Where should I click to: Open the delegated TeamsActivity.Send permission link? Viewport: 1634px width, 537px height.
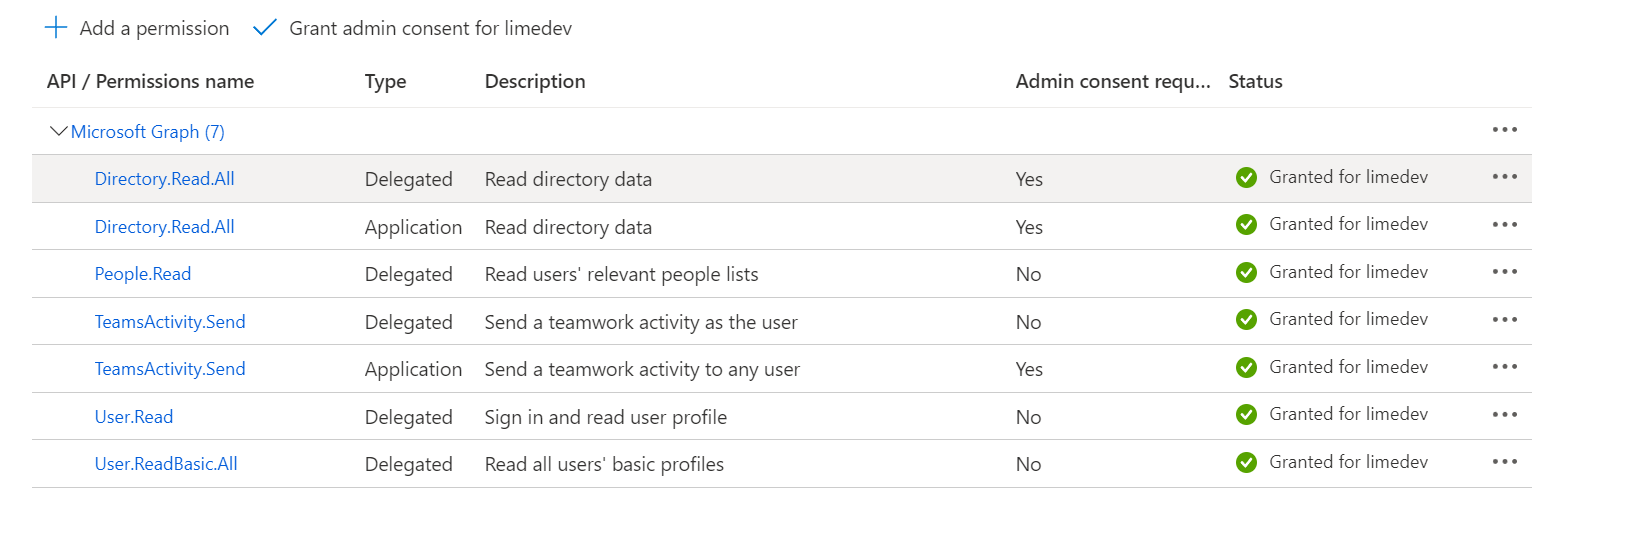169,322
